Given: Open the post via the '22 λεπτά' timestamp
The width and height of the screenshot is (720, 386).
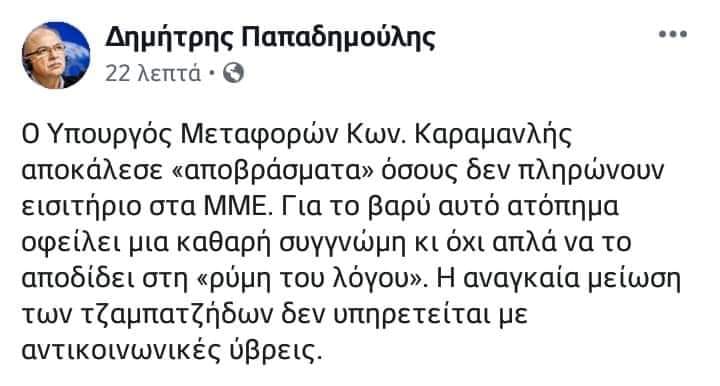Looking at the screenshot, I should click(x=153, y=73).
